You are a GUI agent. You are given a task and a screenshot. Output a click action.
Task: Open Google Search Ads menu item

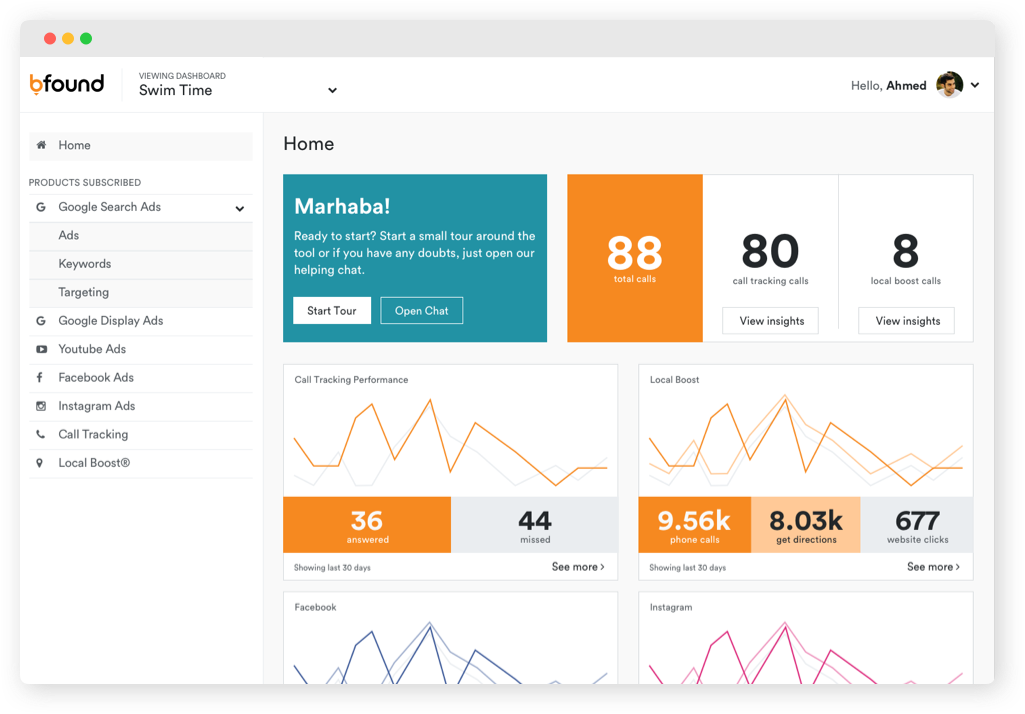pyautogui.click(x=141, y=208)
